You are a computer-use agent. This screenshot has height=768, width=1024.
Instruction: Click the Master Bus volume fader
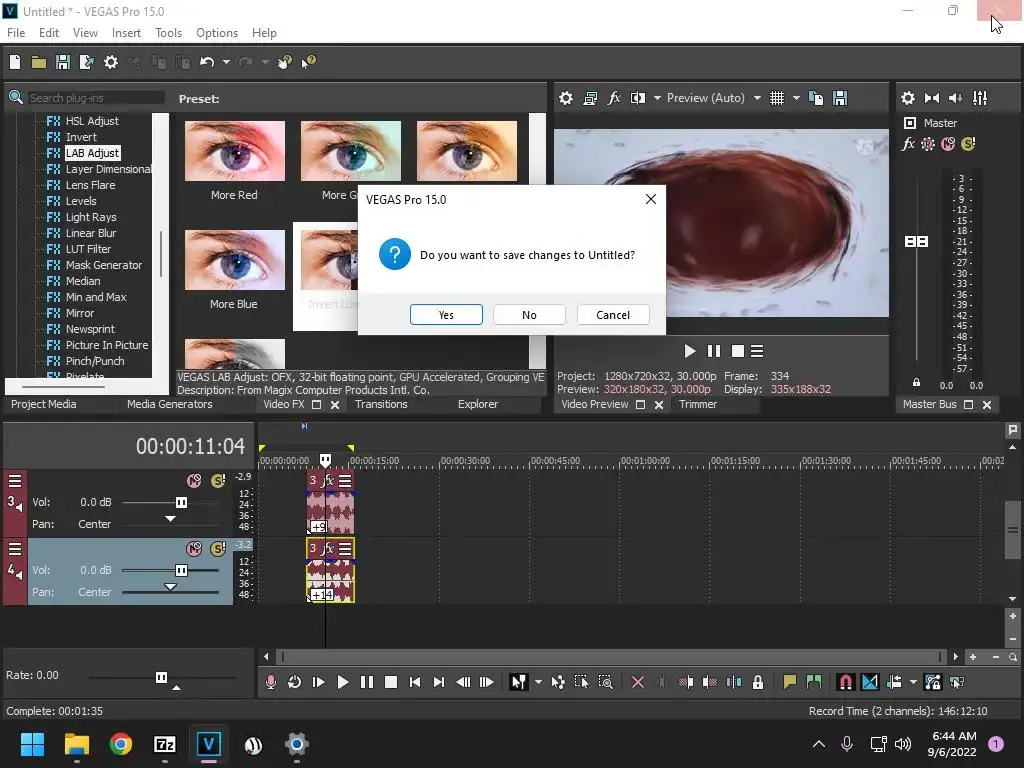click(x=916, y=242)
